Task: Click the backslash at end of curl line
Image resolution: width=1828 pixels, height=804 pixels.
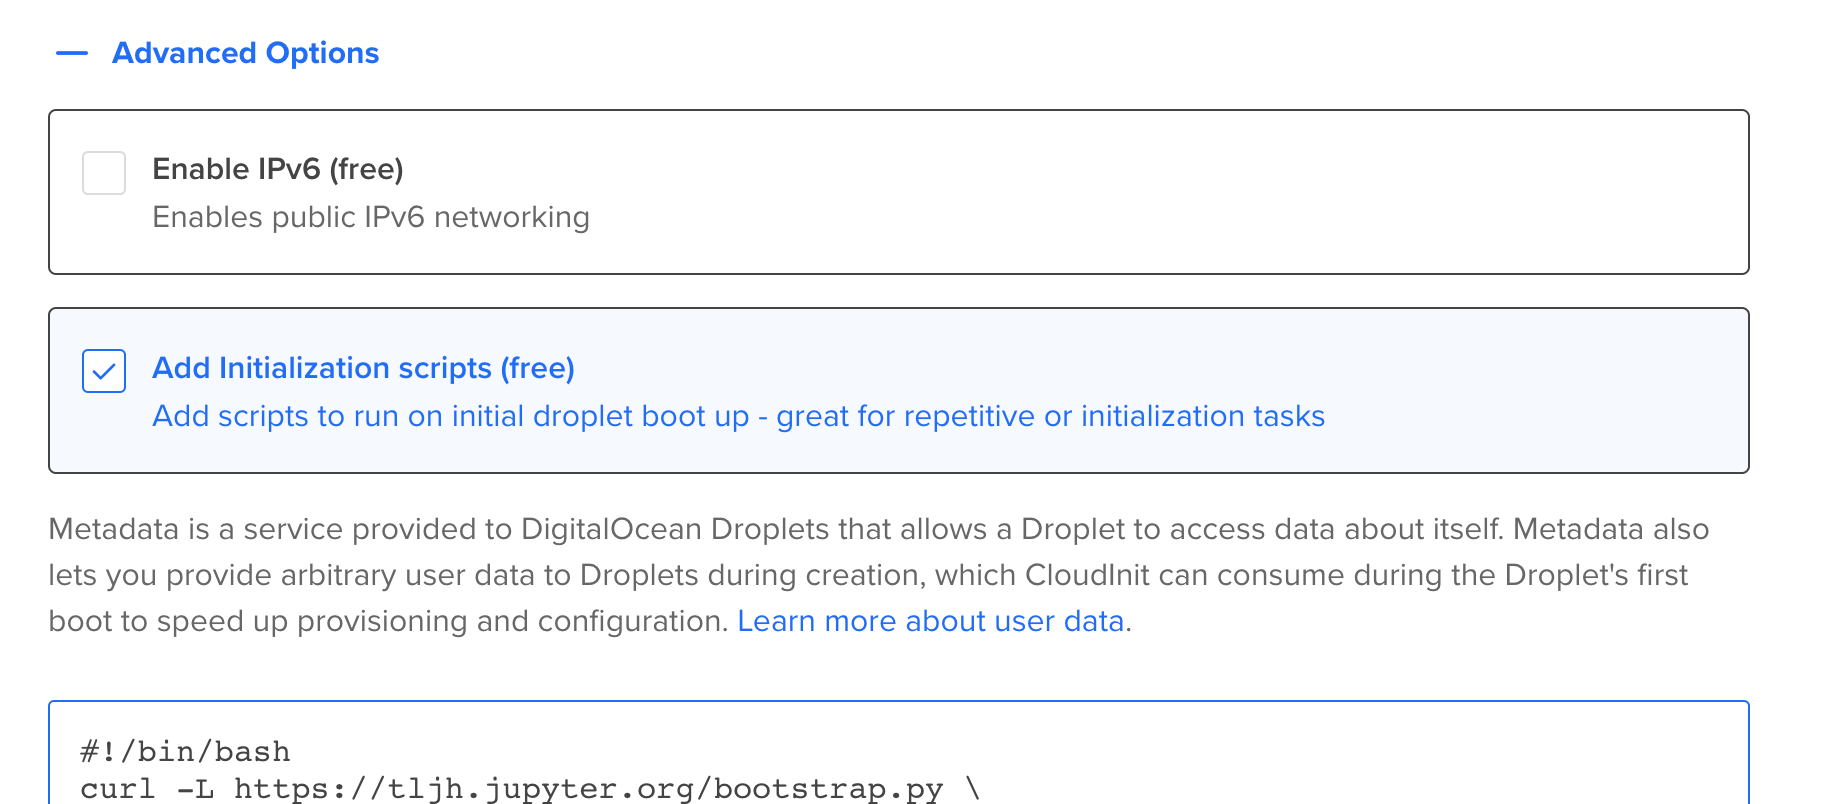Action: [x=972, y=789]
